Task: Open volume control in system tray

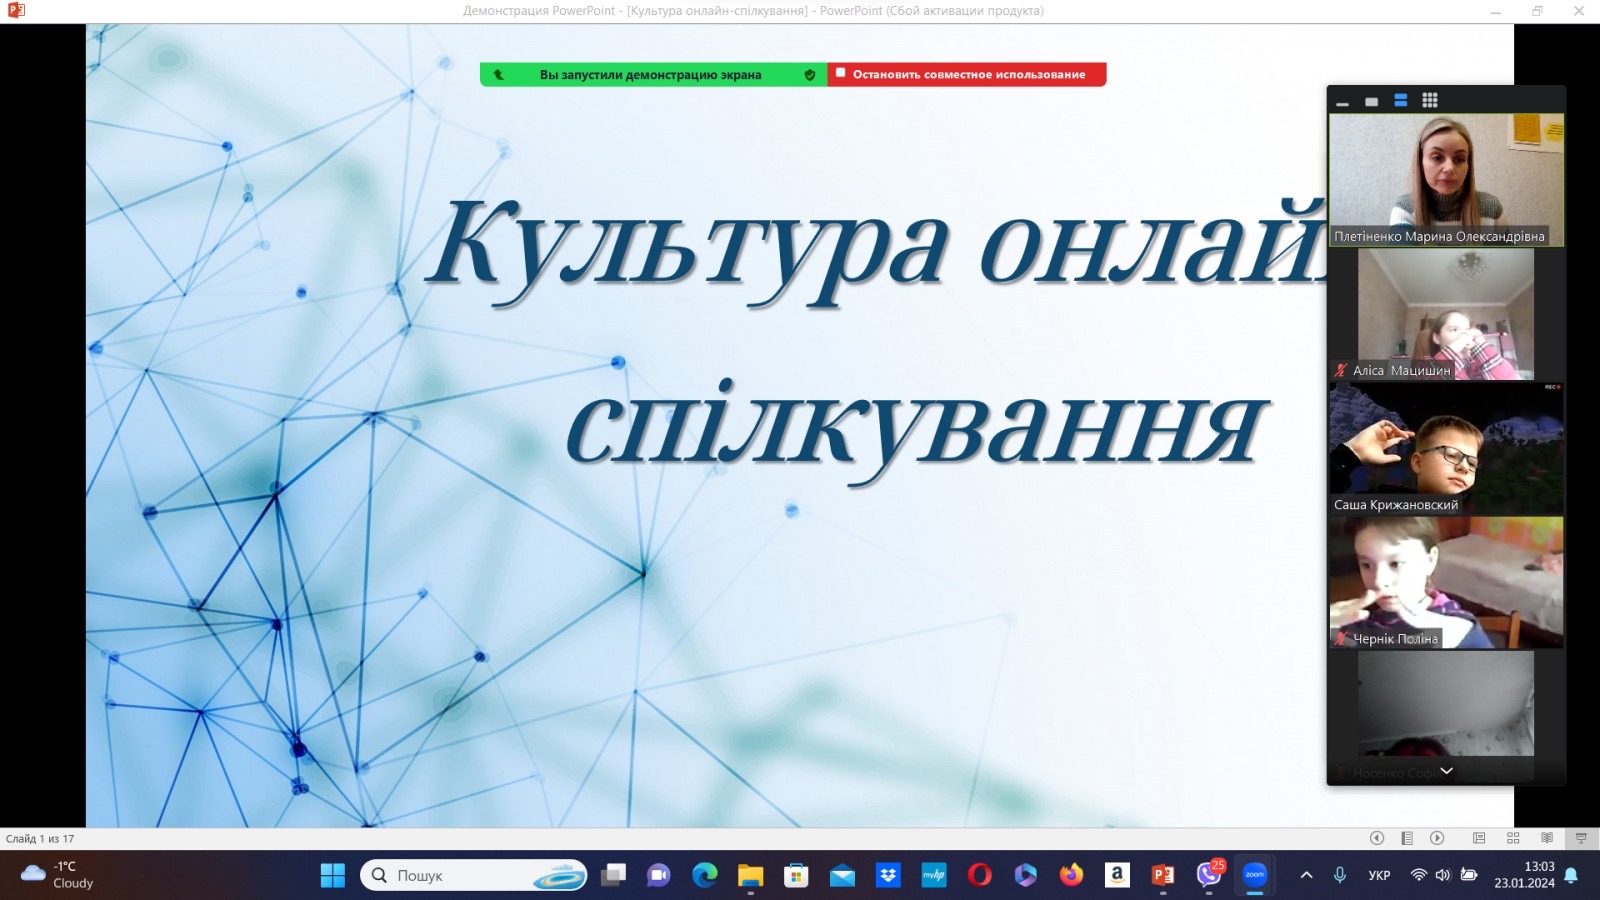Action: (1443, 875)
